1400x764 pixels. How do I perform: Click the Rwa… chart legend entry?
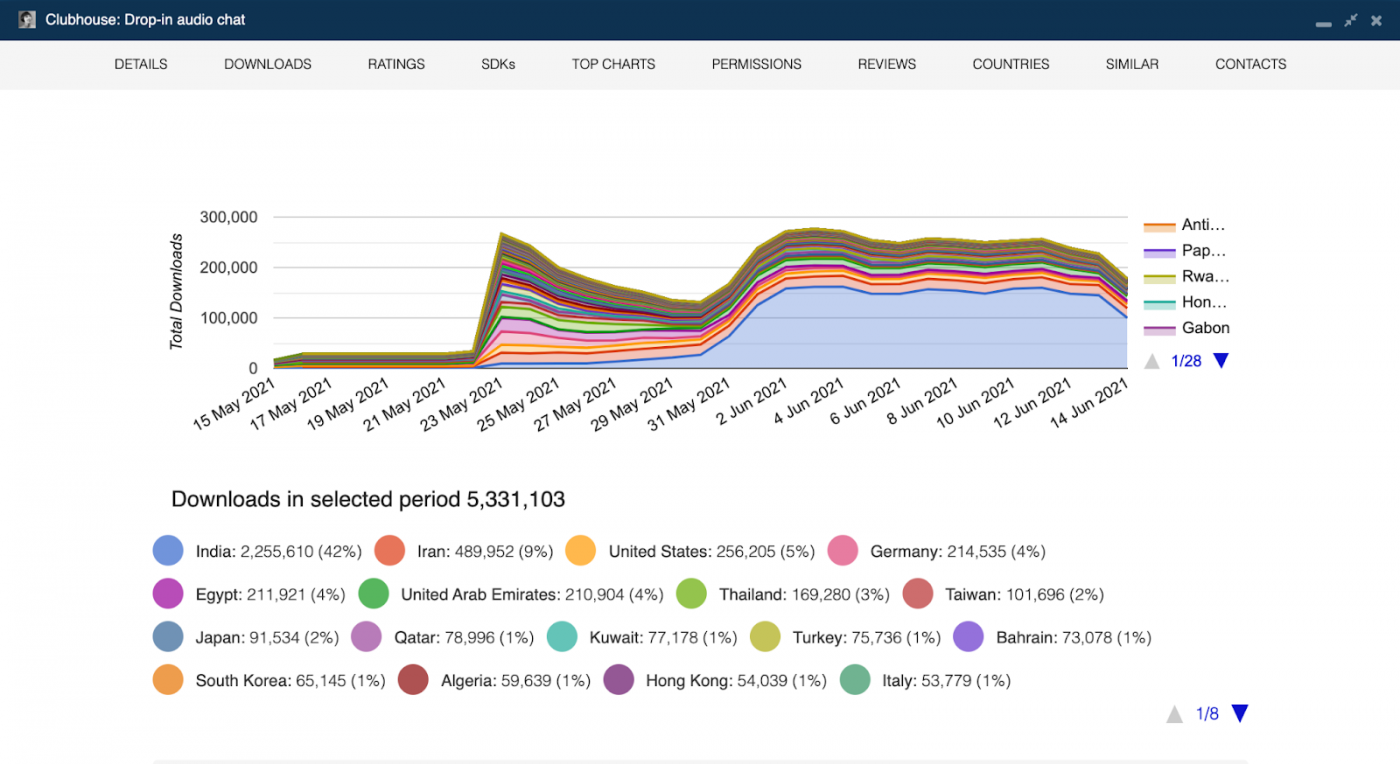pyautogui.click(x=1186, y=277)
